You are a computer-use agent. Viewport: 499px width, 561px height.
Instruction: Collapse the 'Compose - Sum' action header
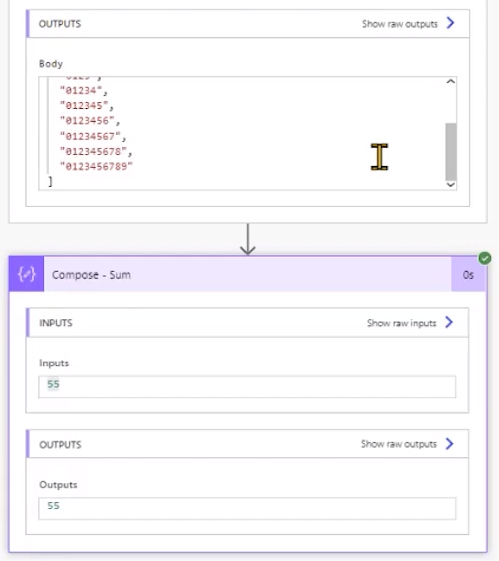pos(248,274)
